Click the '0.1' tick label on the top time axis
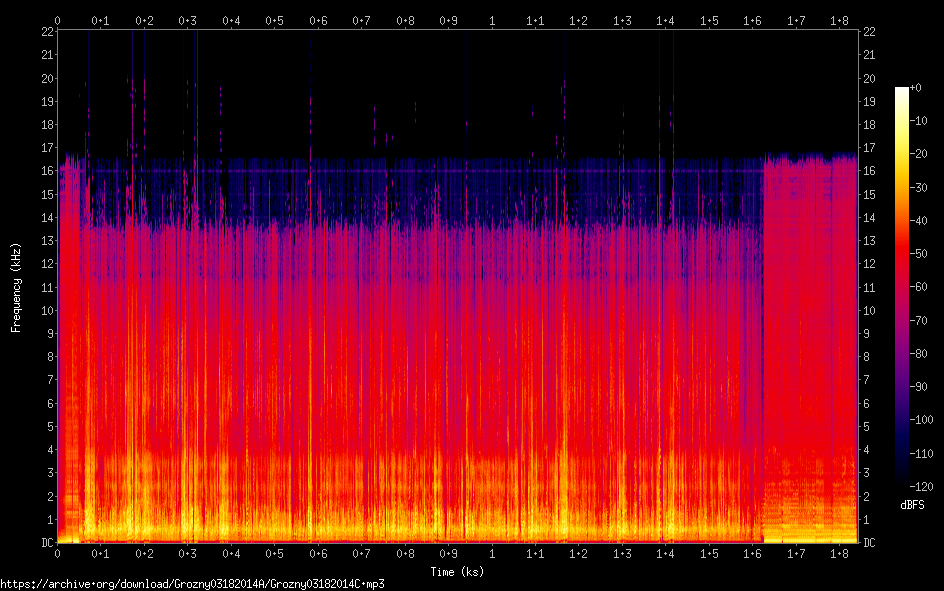This screenshot has width=944, height=591. click(101, 21)
